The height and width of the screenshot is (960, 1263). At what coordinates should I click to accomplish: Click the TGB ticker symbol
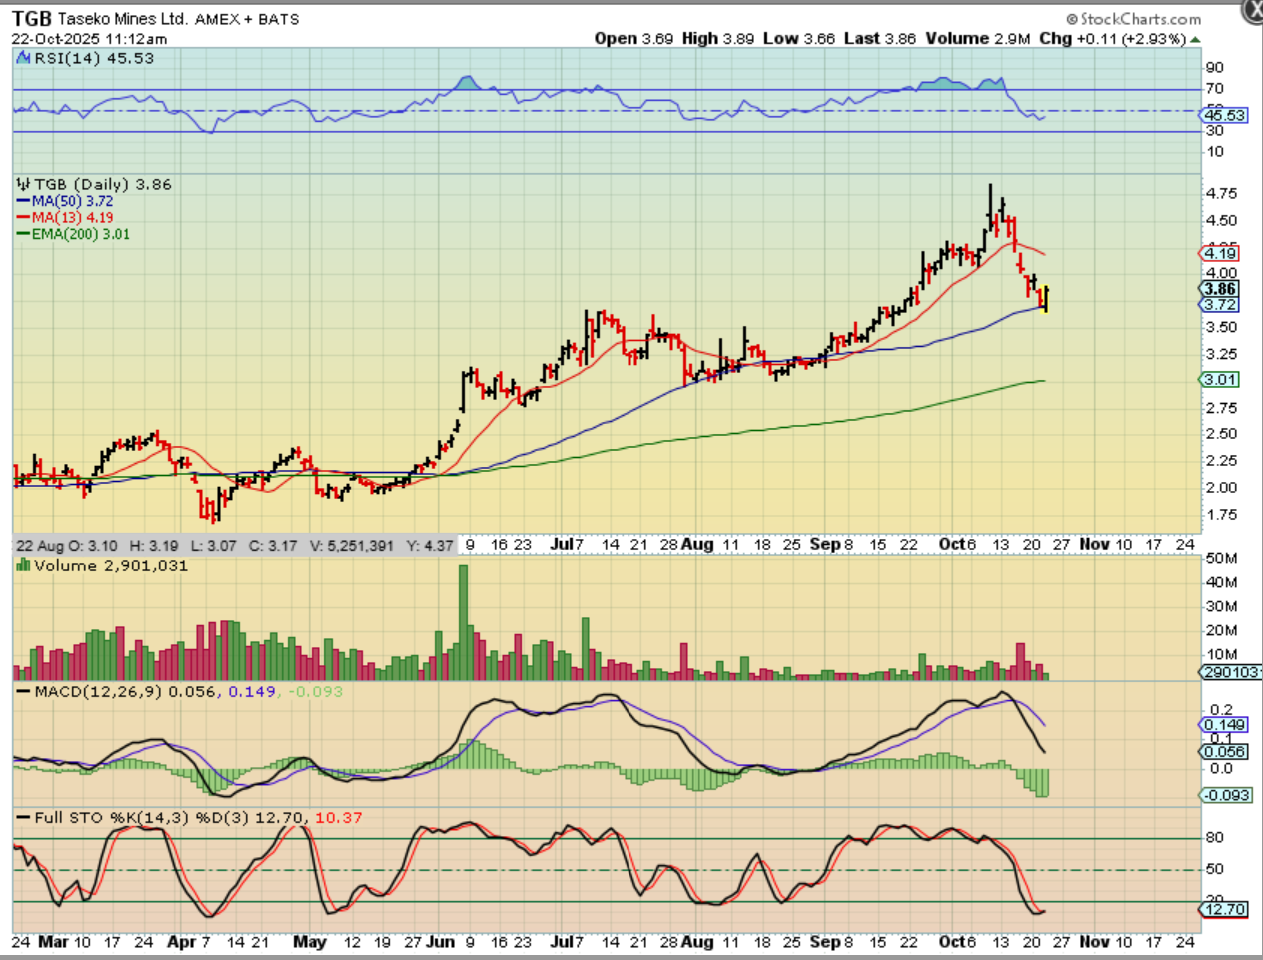(31, 19)
